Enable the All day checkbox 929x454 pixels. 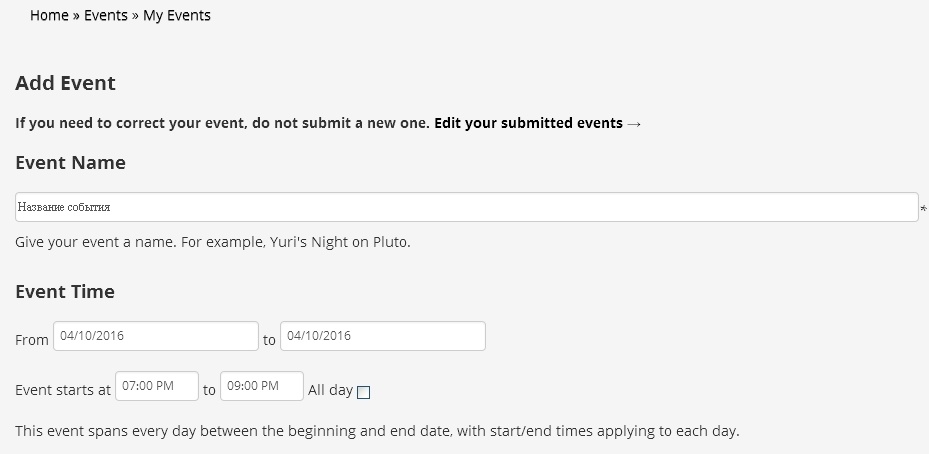click(x=363, y=392)
